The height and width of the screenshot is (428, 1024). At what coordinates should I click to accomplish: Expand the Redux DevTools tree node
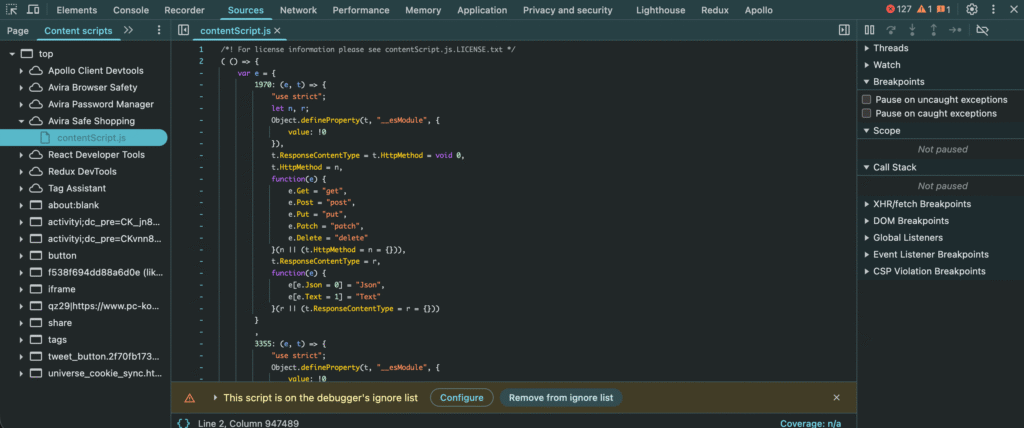(x=22, y=172)
